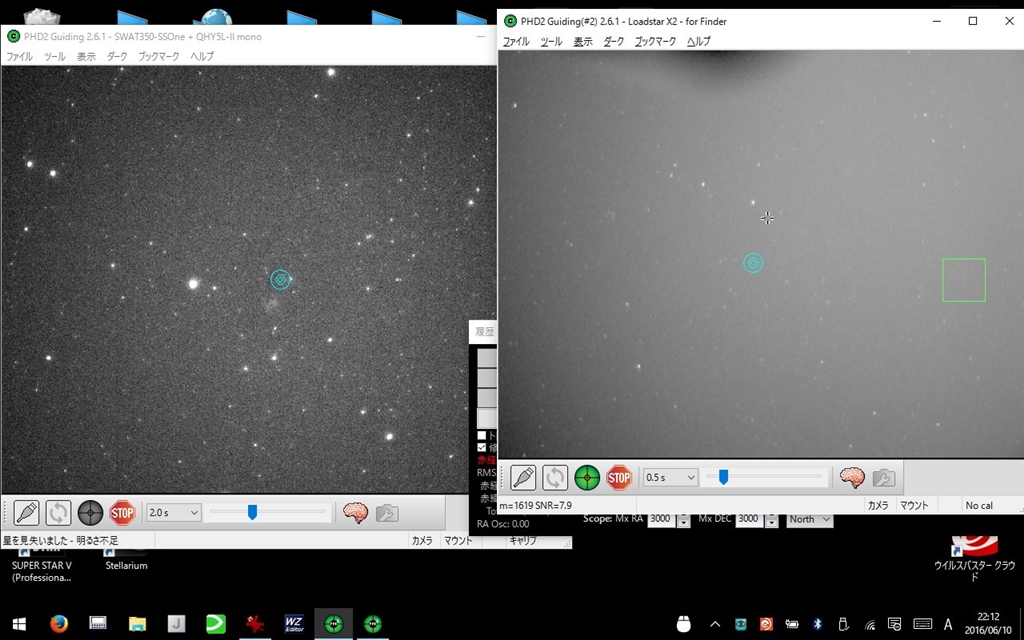Switch to the second PHD2 taskbar icon
1024x640 pixels.
pos(372,624)
